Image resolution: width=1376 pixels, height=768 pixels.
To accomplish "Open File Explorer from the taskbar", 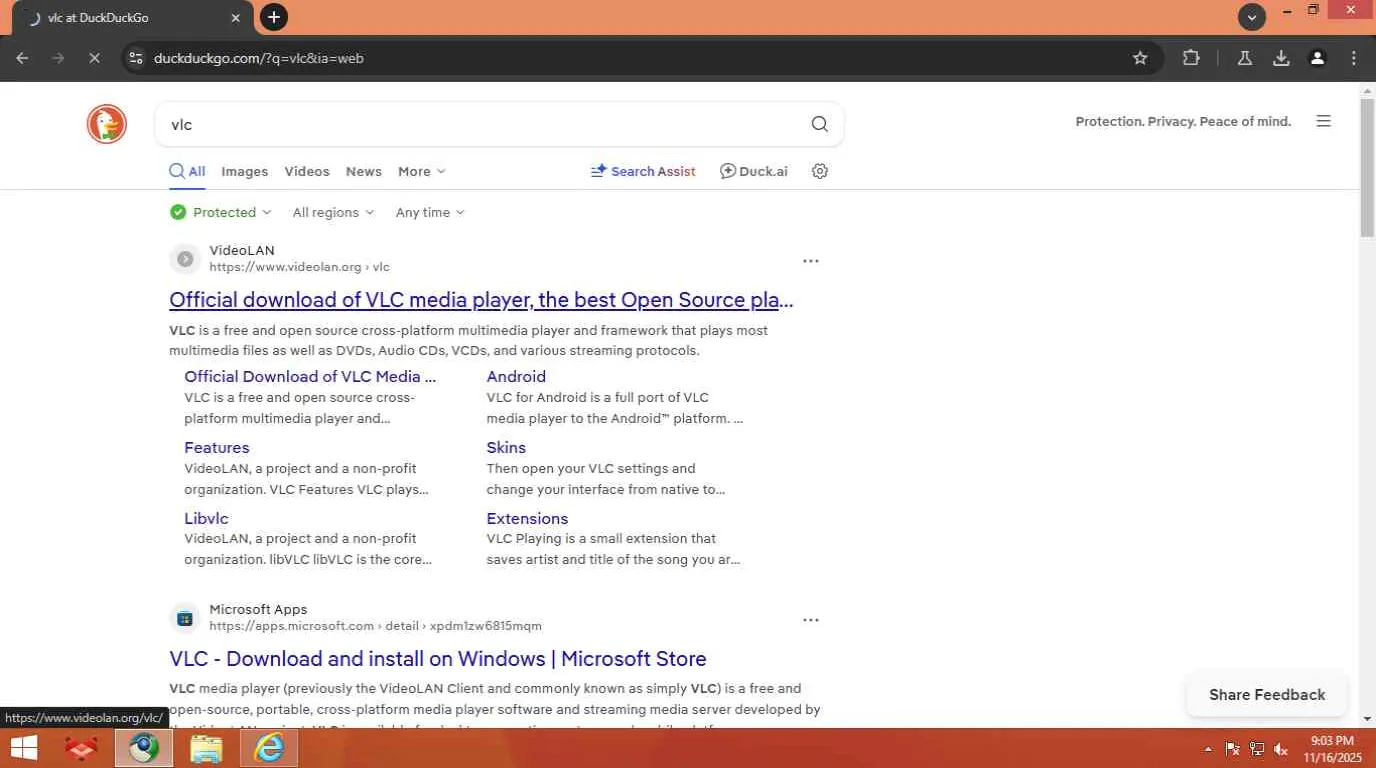I will pyautogui.click(x=206, y=748).
